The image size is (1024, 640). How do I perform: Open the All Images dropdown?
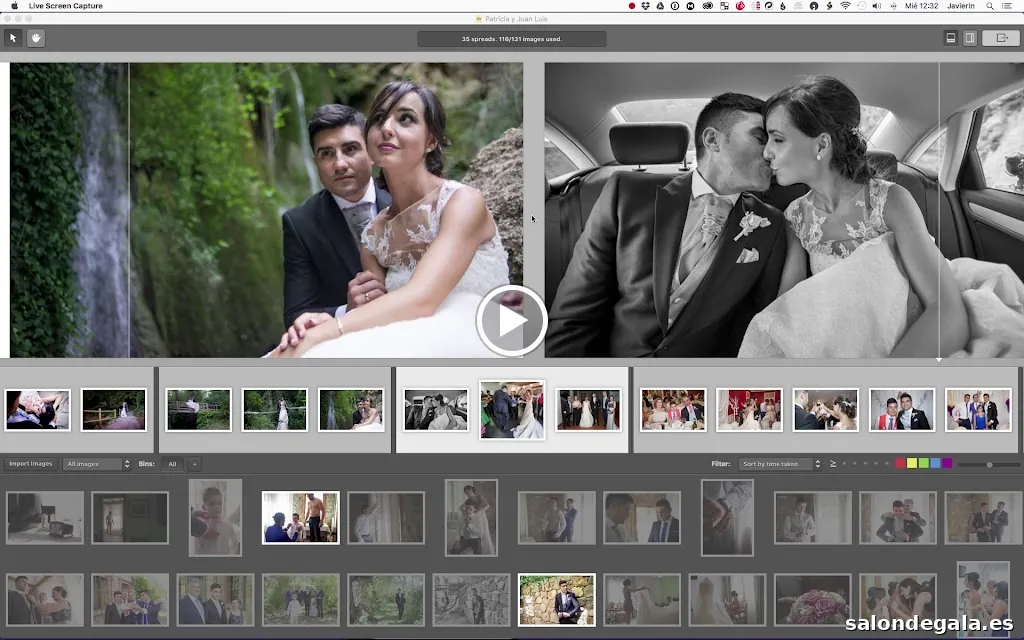[97, 464]
